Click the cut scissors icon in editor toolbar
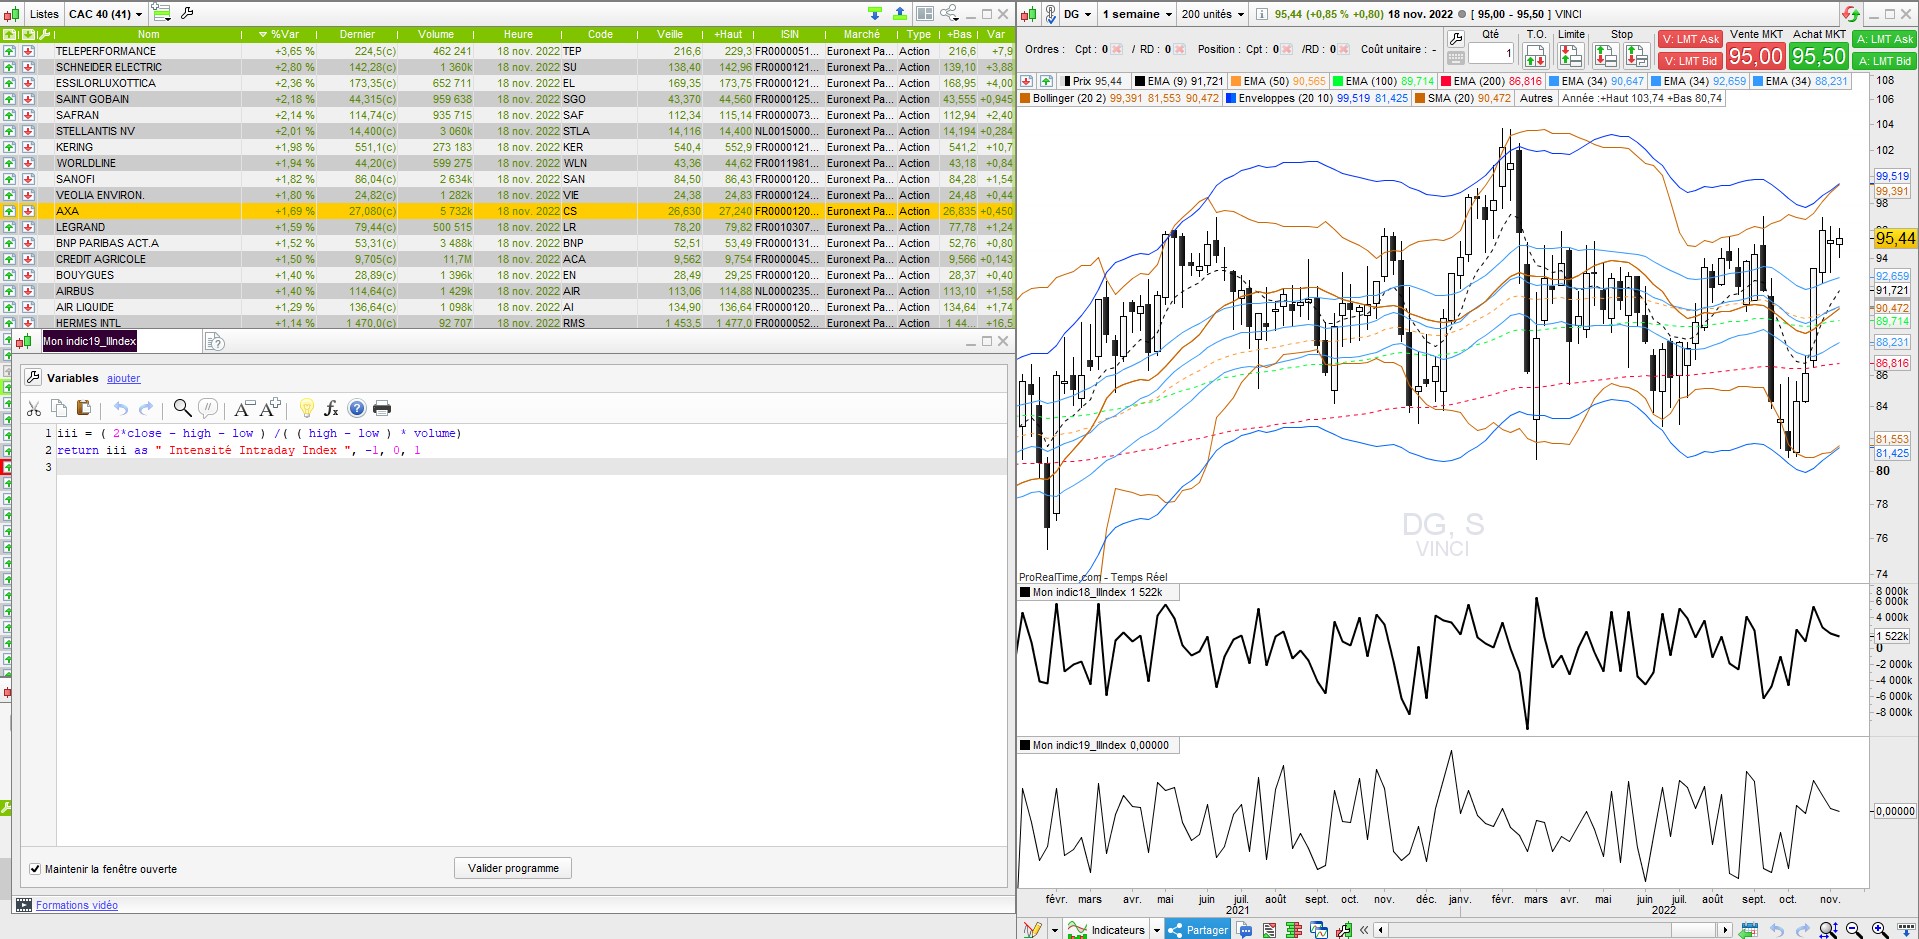 [34, 408]
